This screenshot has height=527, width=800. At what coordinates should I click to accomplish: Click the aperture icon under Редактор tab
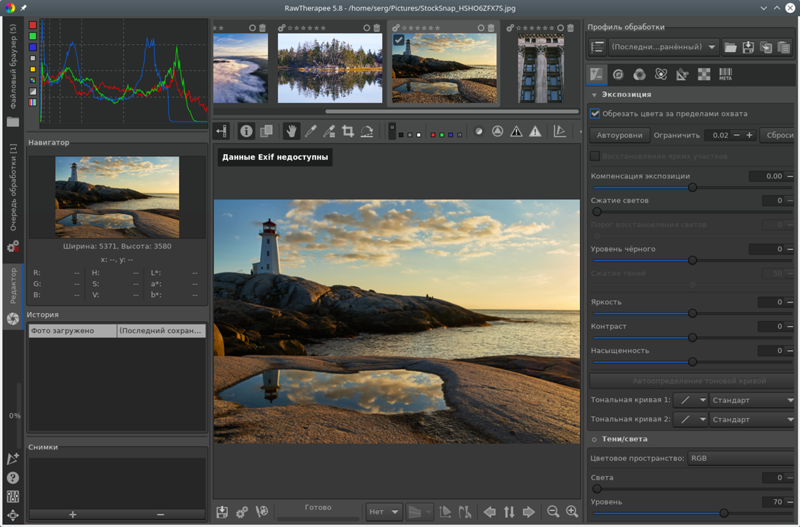point(13,319)
